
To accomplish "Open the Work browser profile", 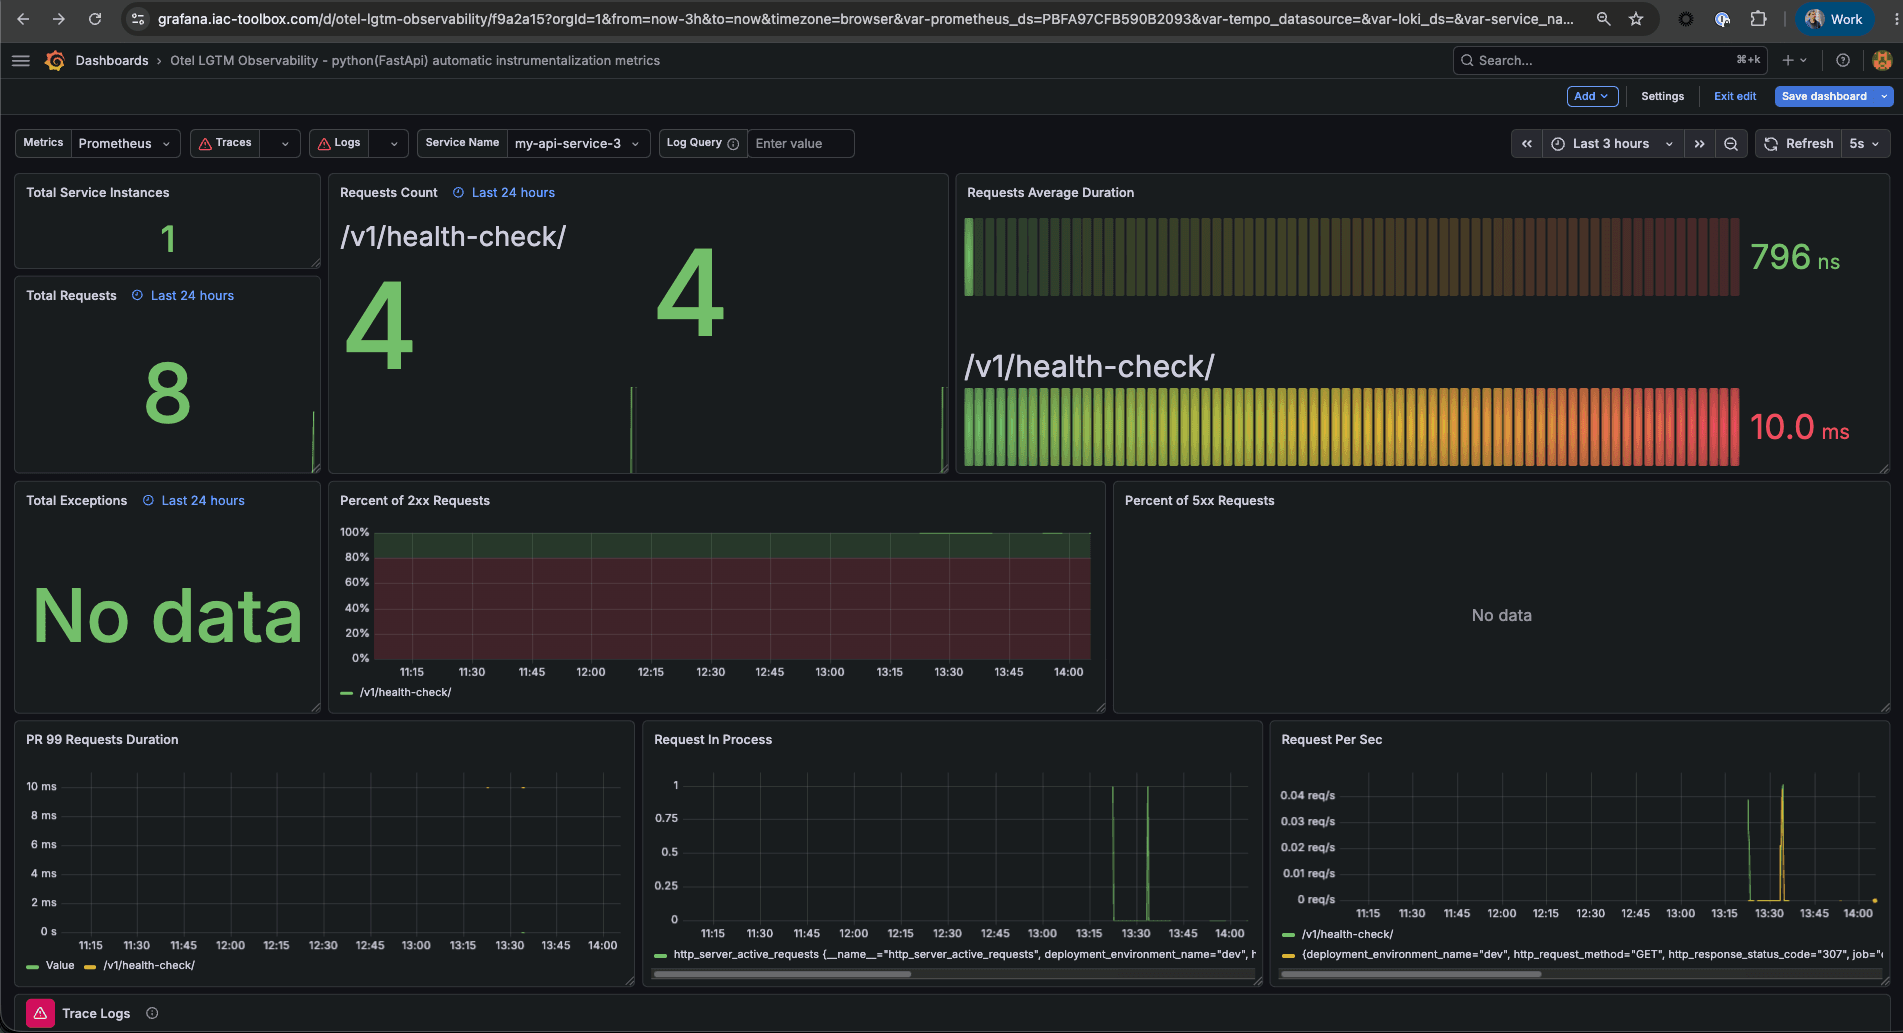I will [1835, 19].
